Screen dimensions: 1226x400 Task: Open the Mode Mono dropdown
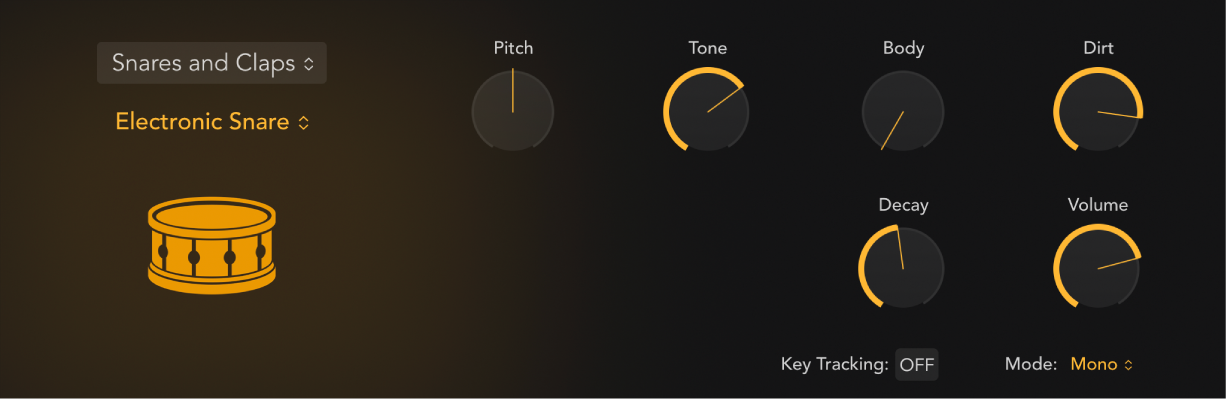click(1101, 364)
